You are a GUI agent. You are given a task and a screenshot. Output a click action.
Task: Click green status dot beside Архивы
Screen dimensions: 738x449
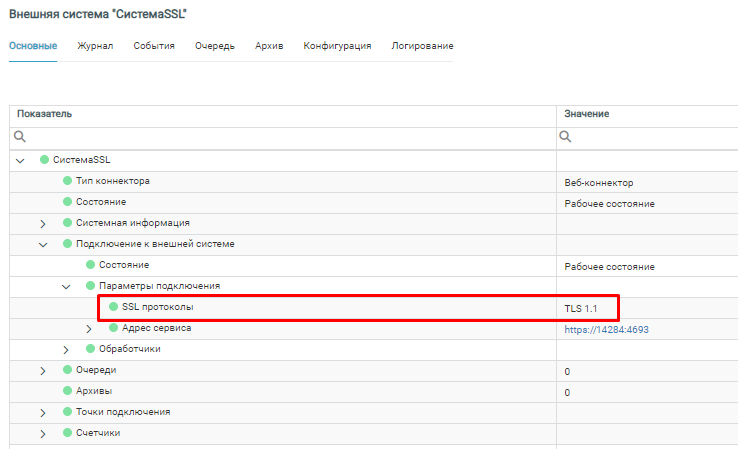tap(68, 391)
